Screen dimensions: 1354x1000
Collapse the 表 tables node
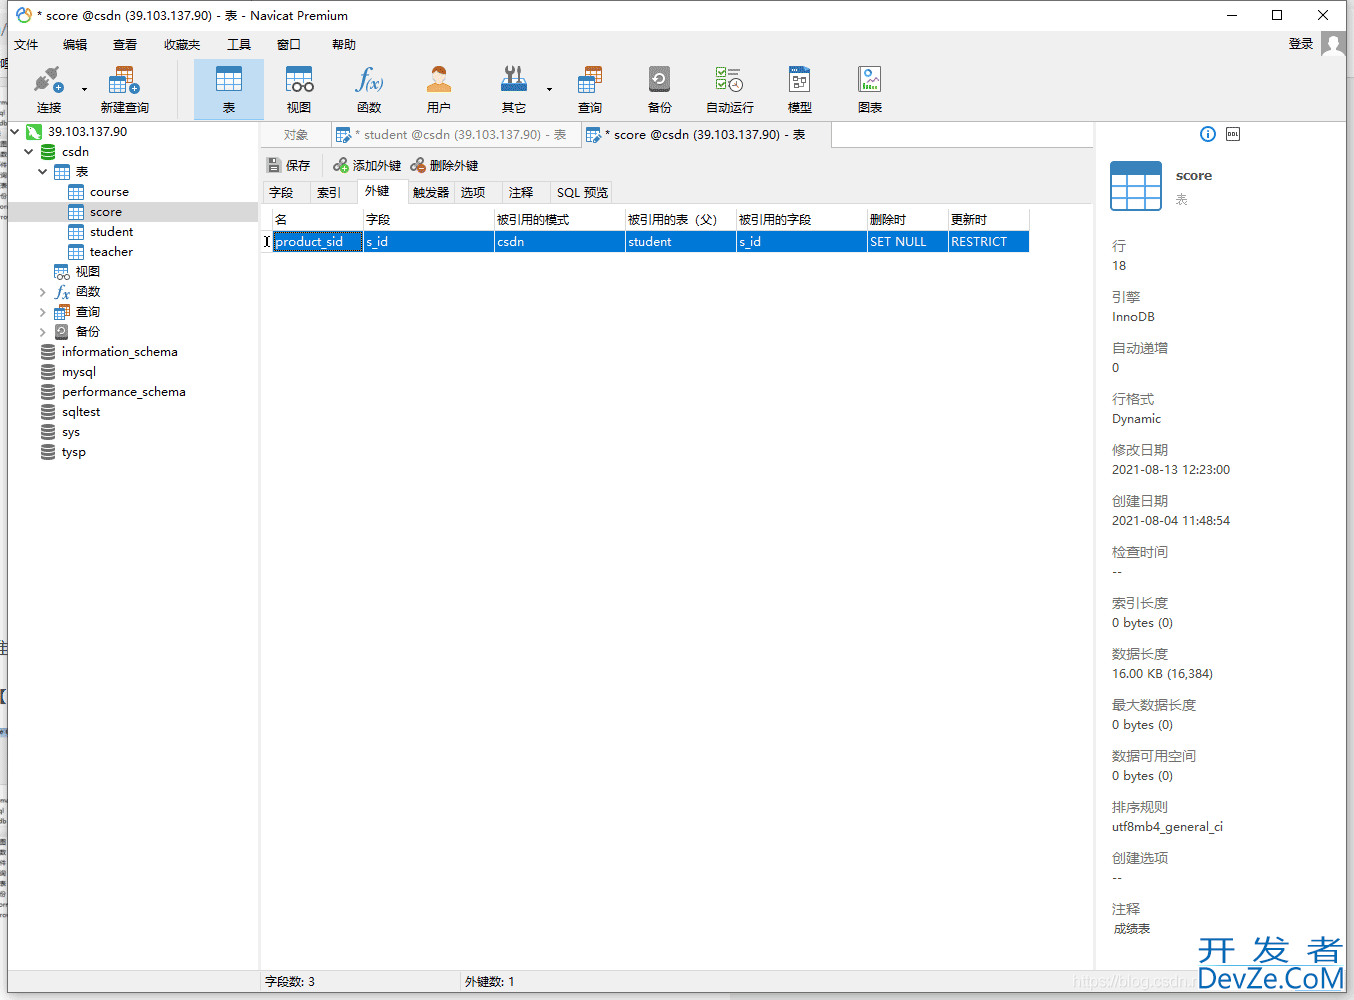click(x=43, y=172)
